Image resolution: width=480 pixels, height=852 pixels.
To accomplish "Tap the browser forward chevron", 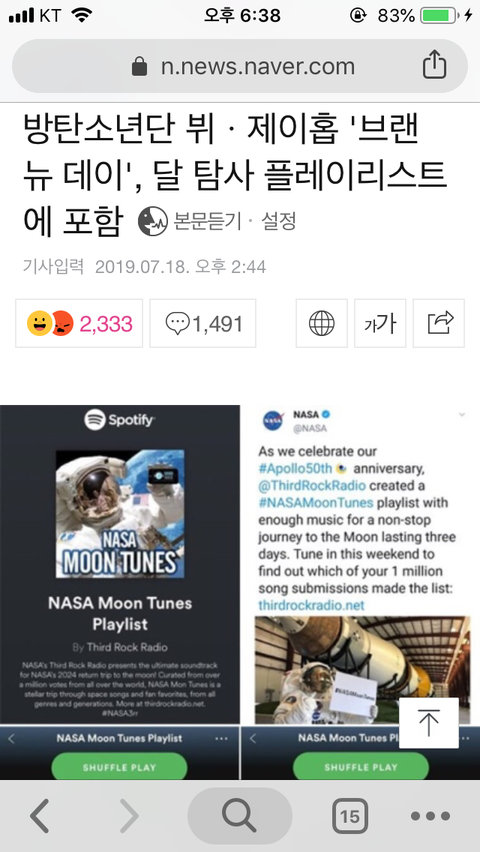I will [129, 815].
